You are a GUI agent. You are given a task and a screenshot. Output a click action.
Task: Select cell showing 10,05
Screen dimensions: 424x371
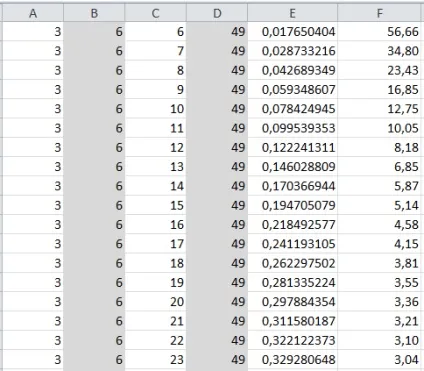(379, 128)
